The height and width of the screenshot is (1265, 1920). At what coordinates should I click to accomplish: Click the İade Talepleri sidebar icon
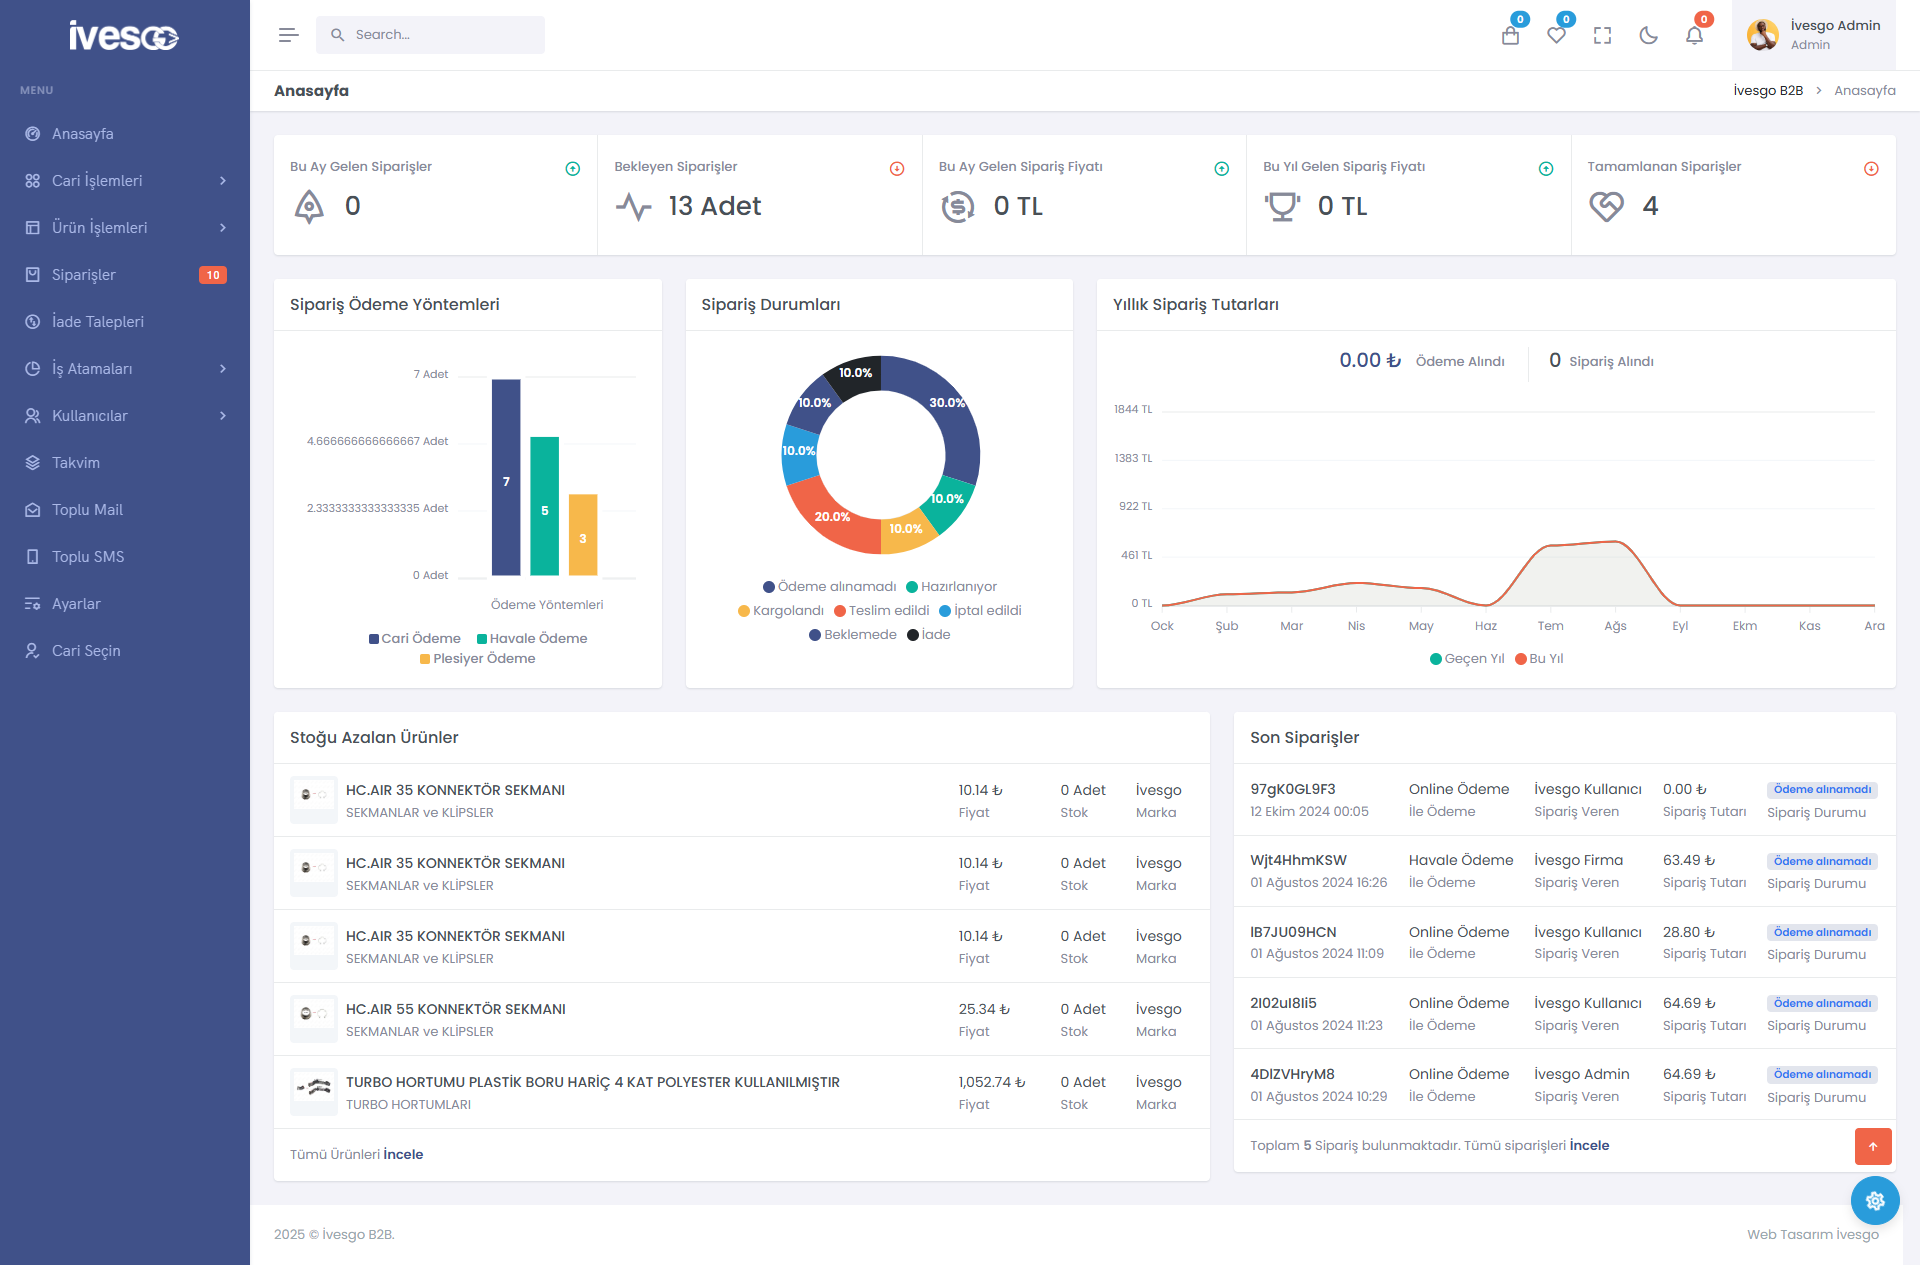click(x=33, y=322)
